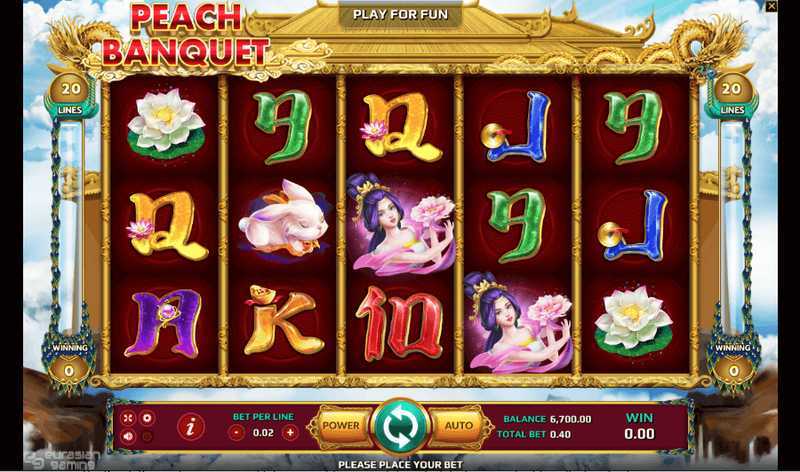Click the balance amount 6,700.00

(x=571, y=419)
